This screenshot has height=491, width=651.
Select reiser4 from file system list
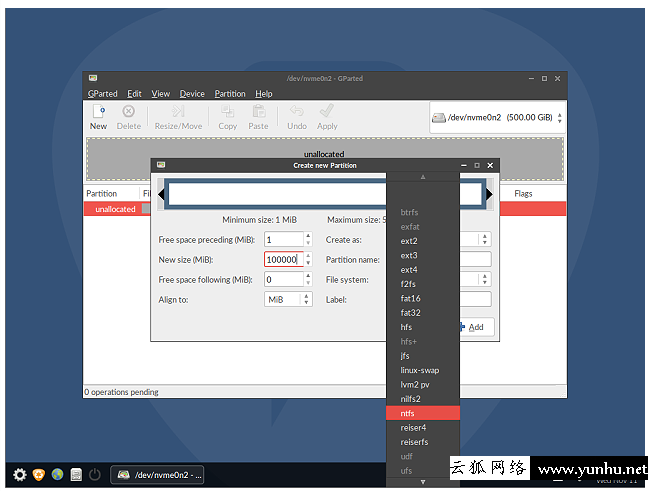(423, 427)
